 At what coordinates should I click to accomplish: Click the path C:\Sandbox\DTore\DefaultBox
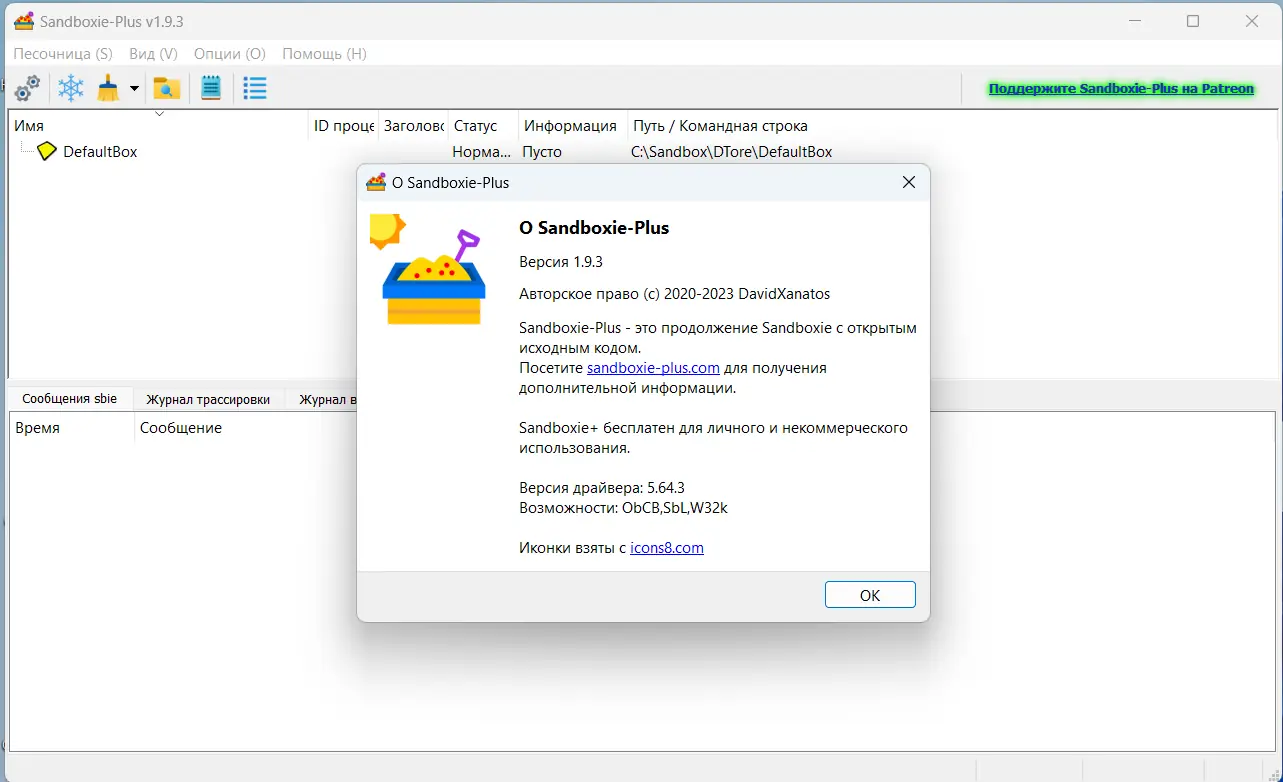pyautogui.click(x=732, y=152)
